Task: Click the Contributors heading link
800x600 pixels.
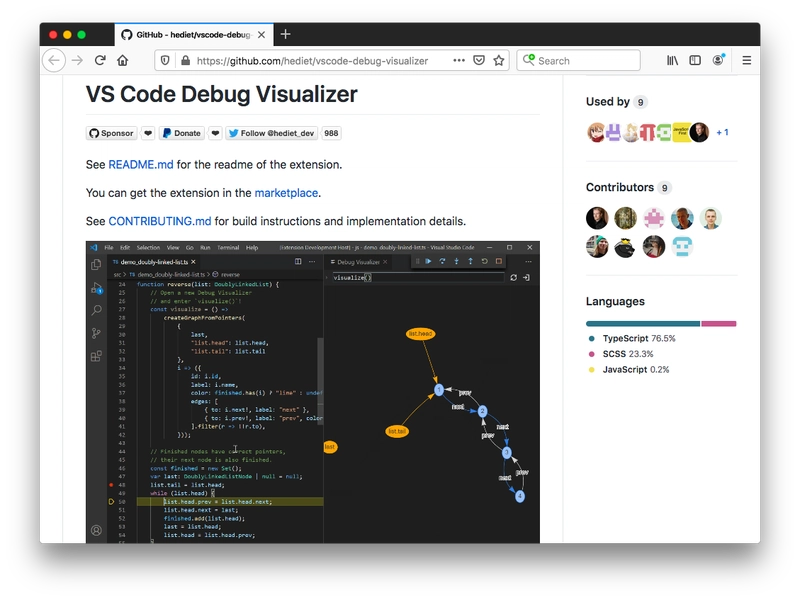Action: coord(628,187)
